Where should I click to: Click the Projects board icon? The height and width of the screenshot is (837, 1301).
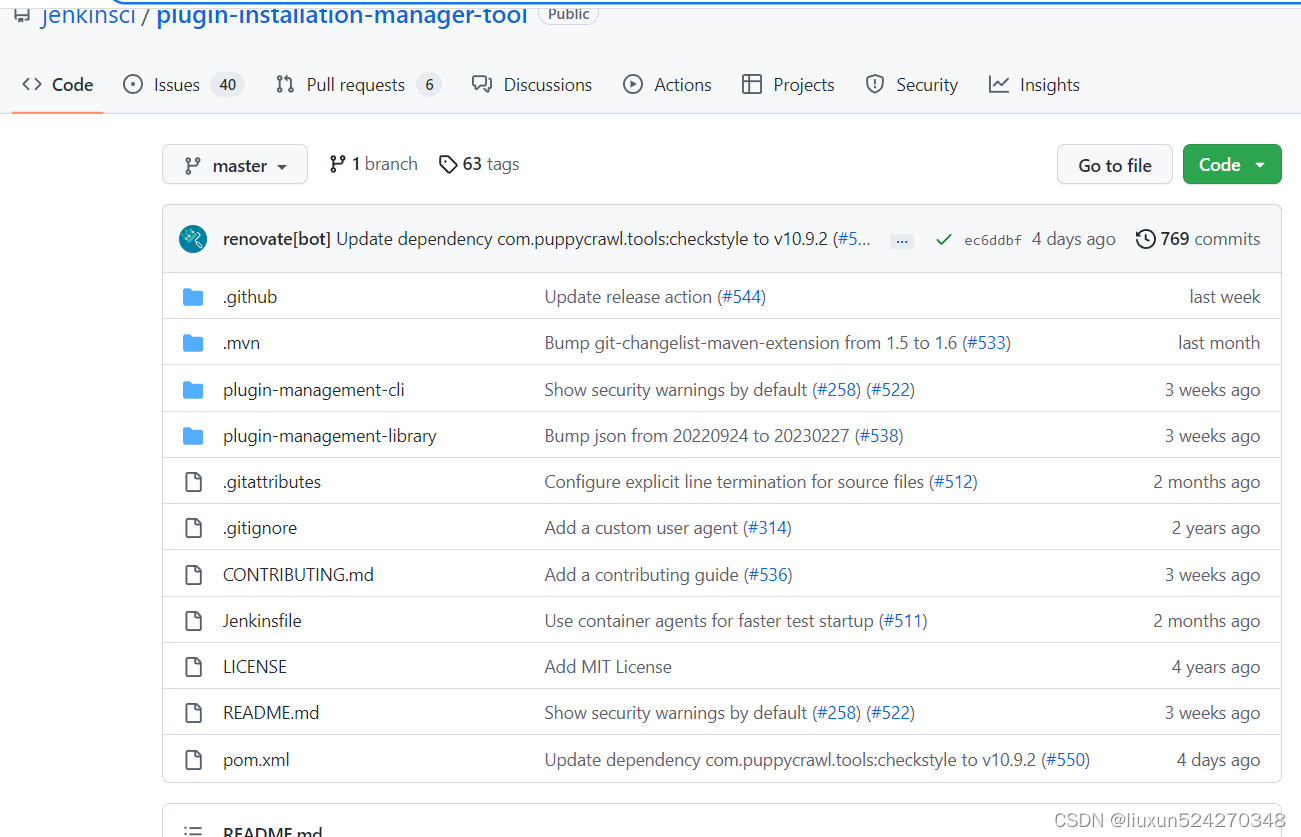pyautogui.click(x=752, y=84)
